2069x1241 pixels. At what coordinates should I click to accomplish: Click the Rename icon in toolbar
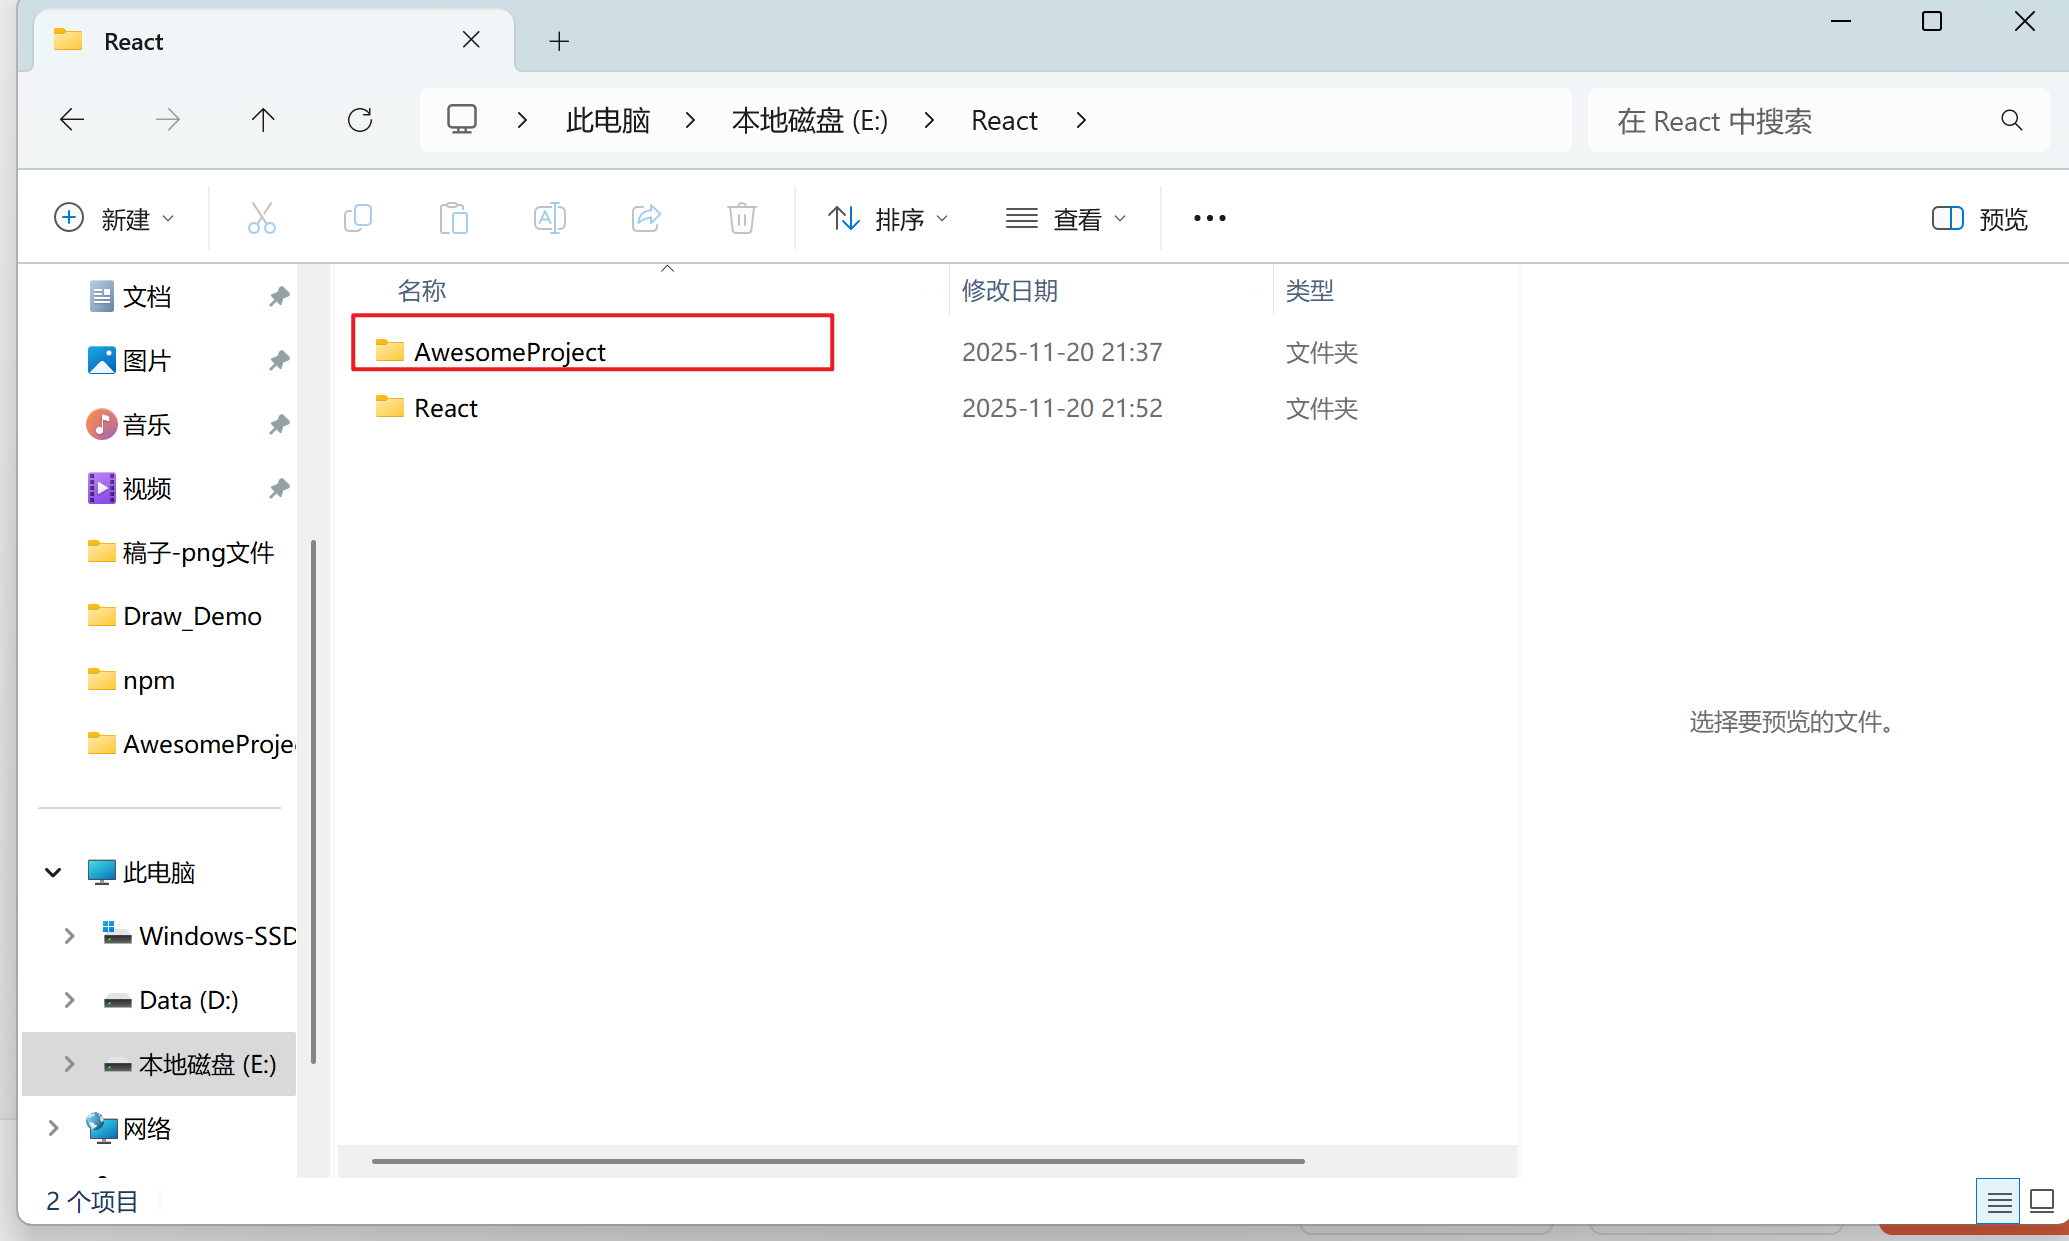(549, 218)
